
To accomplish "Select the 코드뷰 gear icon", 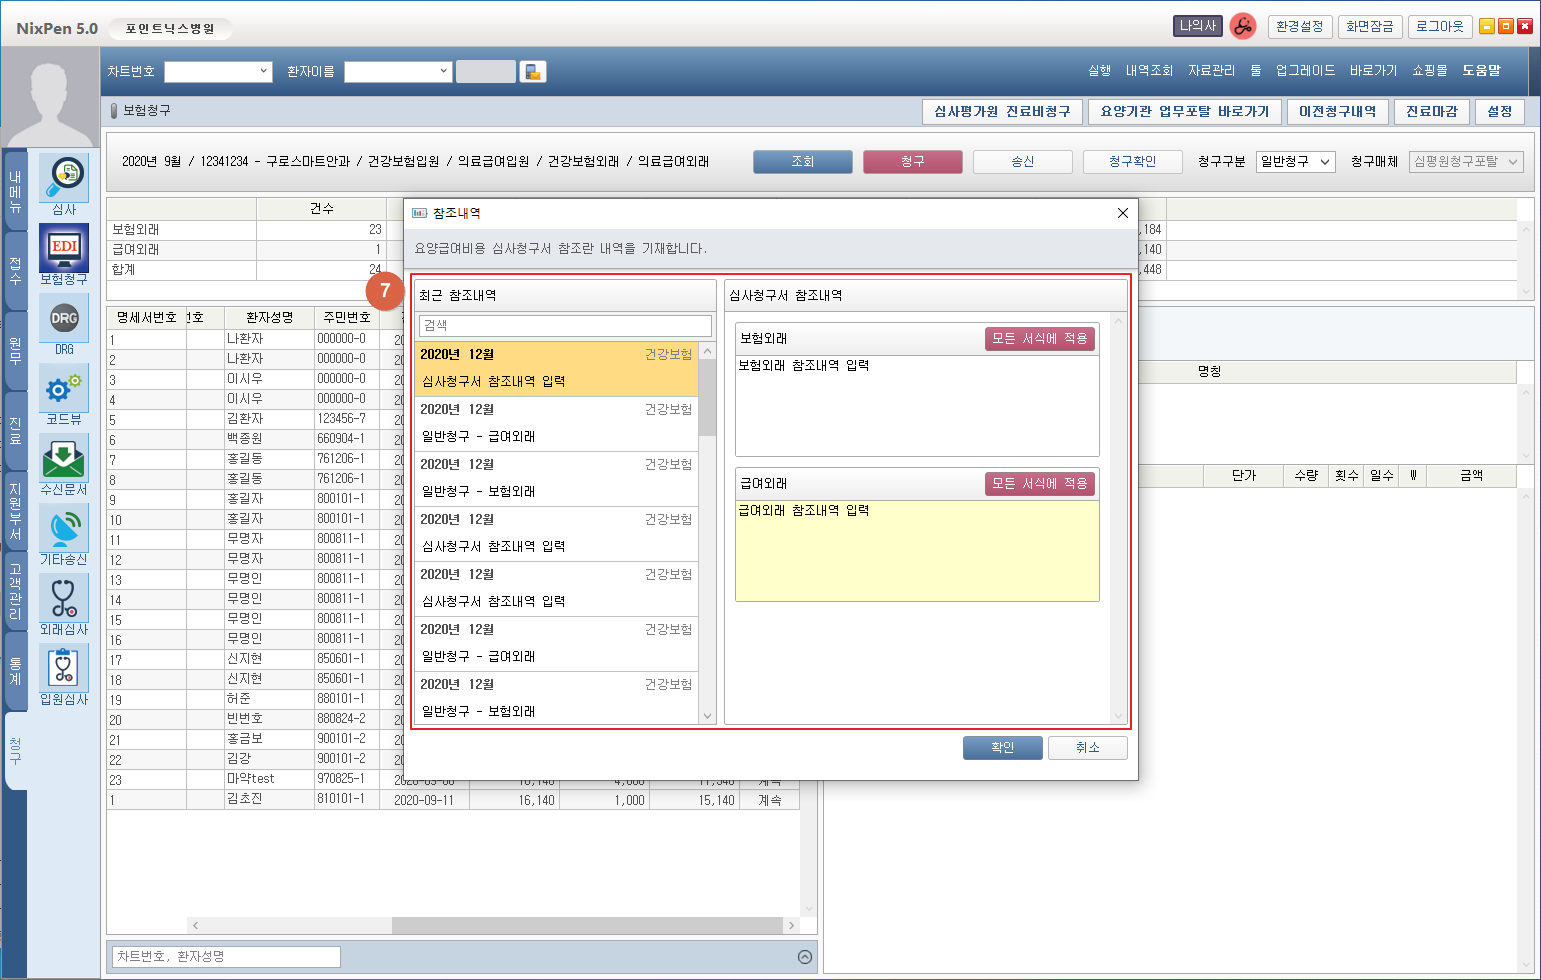I will 64,389.
